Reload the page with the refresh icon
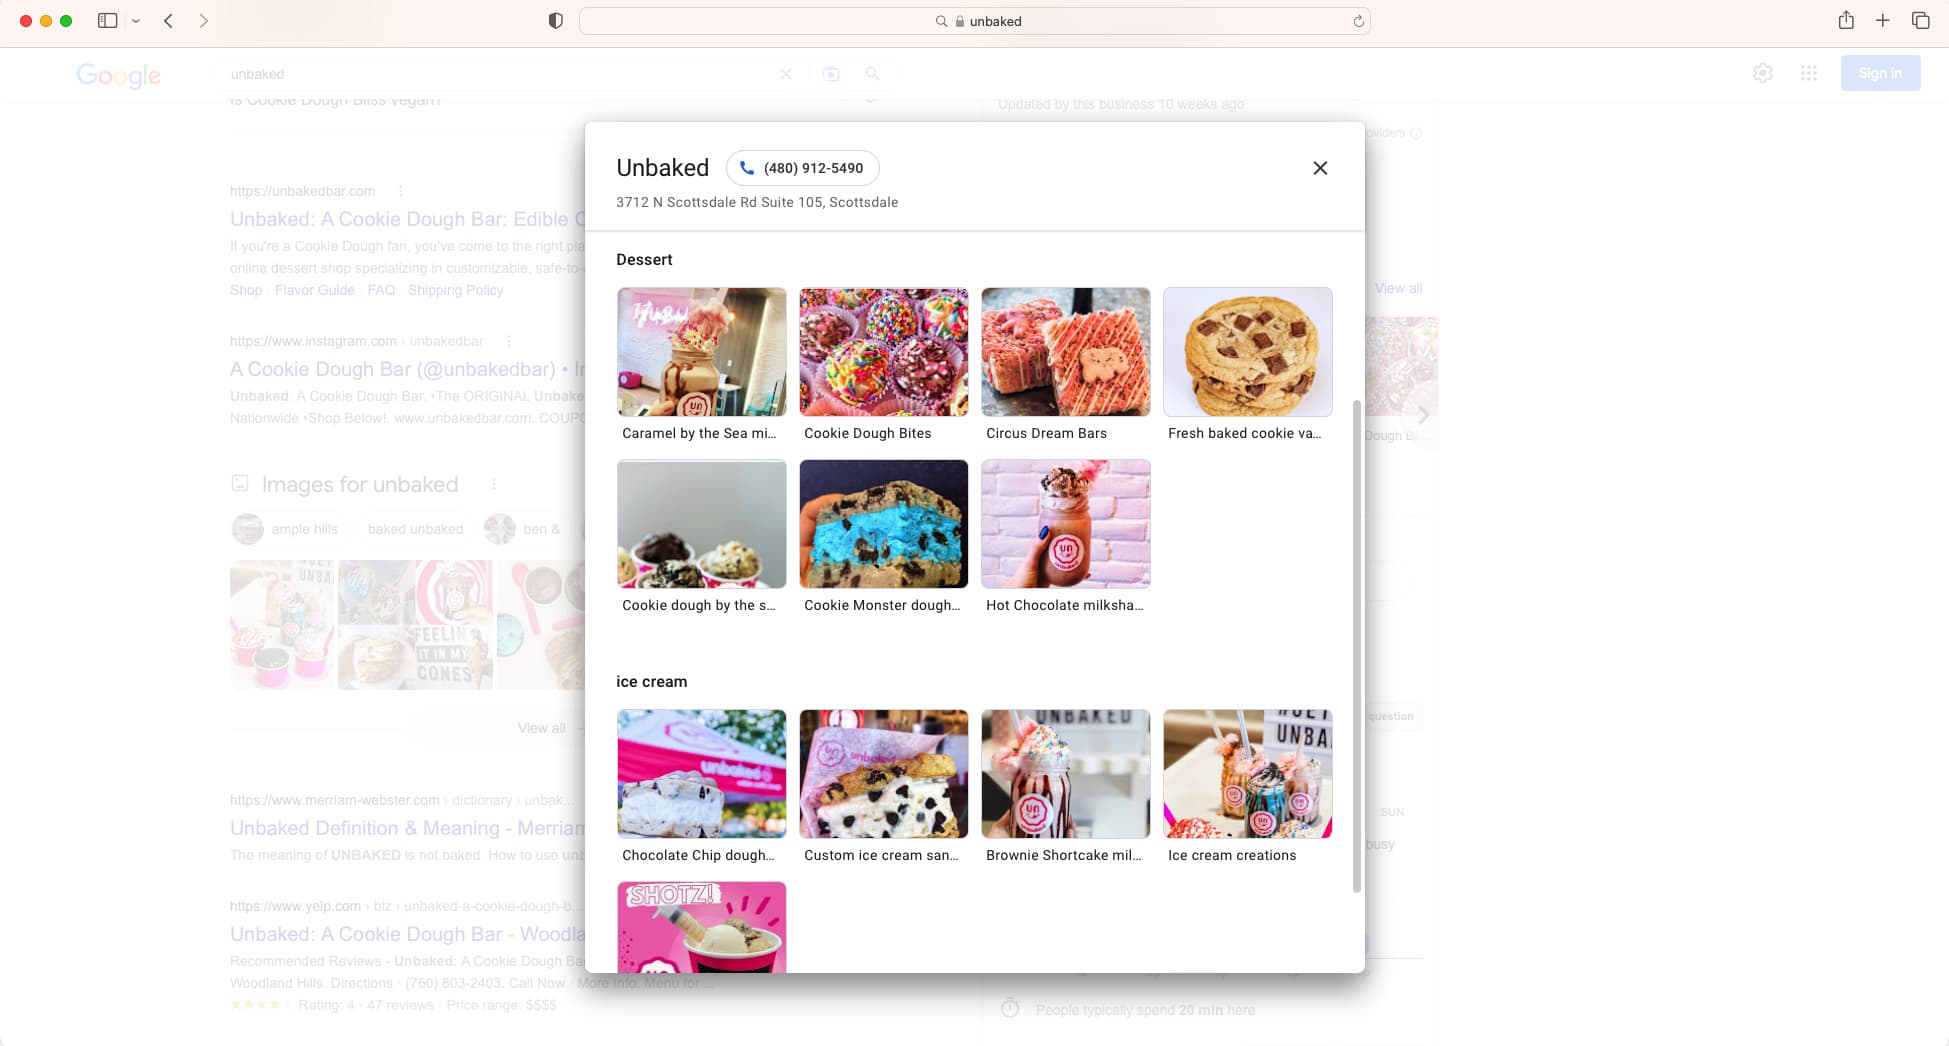The width and height of the screenshot is (1949, 1046). click(1358, 21)
